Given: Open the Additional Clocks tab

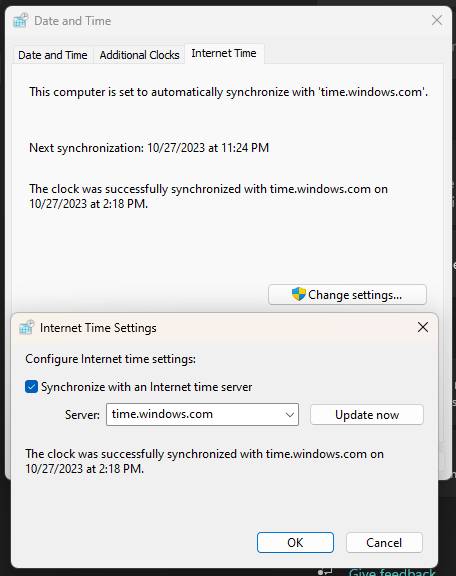Looking at the screenshot, I should click(139, 55).
